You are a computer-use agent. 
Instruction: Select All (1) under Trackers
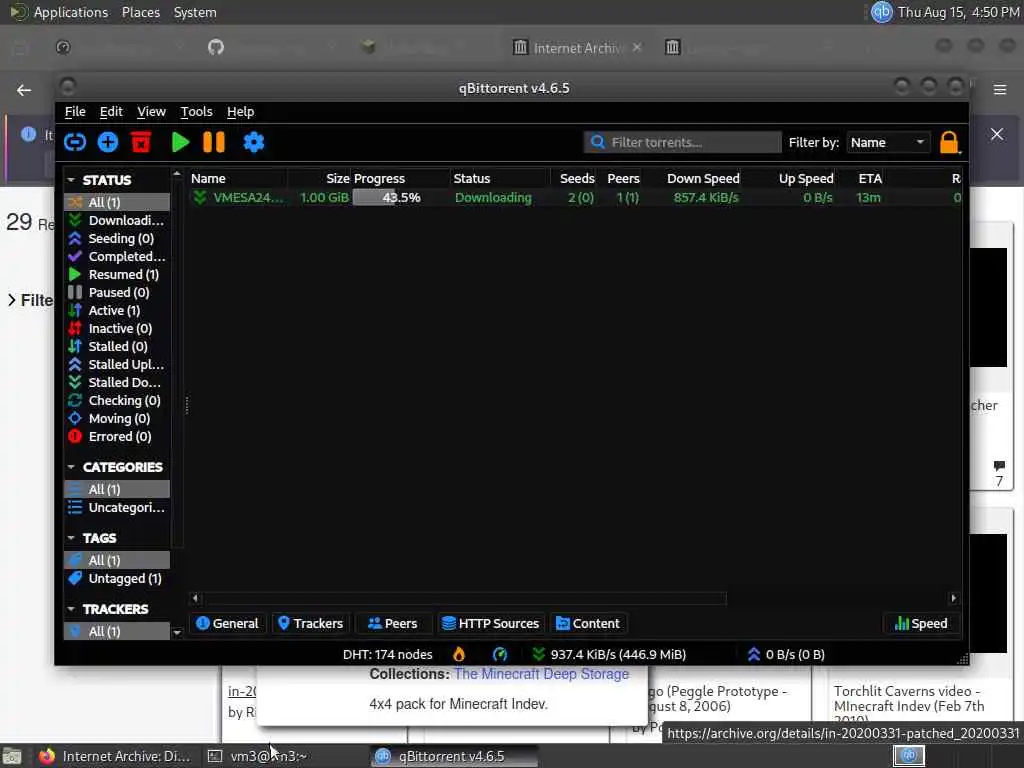click(x=117, y=632)
